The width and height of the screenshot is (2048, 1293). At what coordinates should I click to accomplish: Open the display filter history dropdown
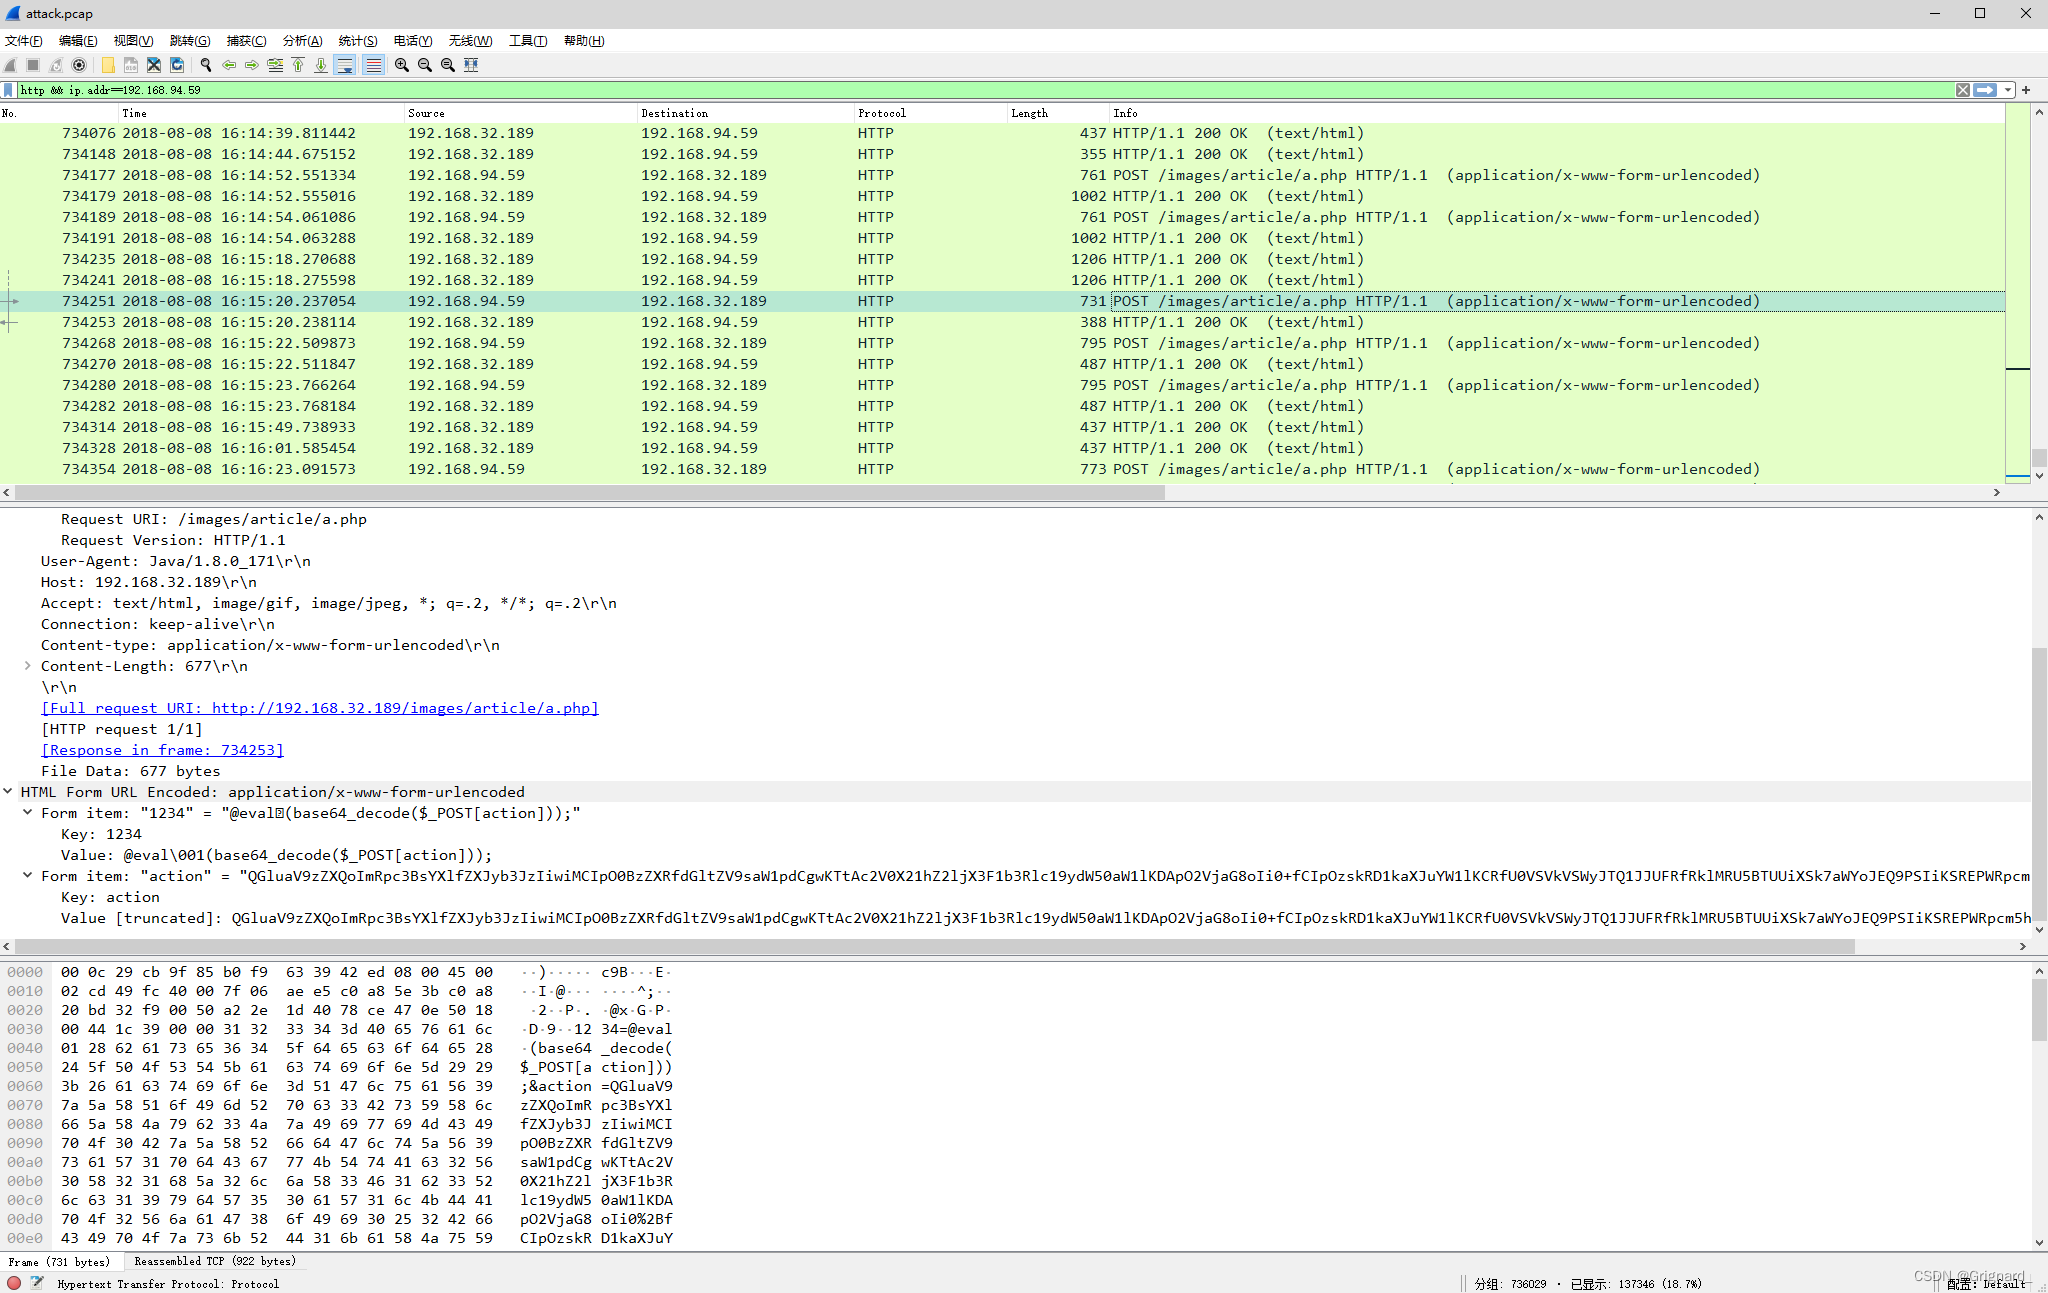[2007, 90]
